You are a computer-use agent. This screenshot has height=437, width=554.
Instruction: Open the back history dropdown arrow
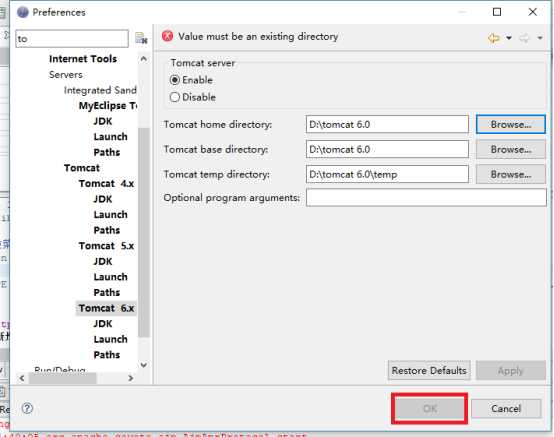tap(509, 37)
